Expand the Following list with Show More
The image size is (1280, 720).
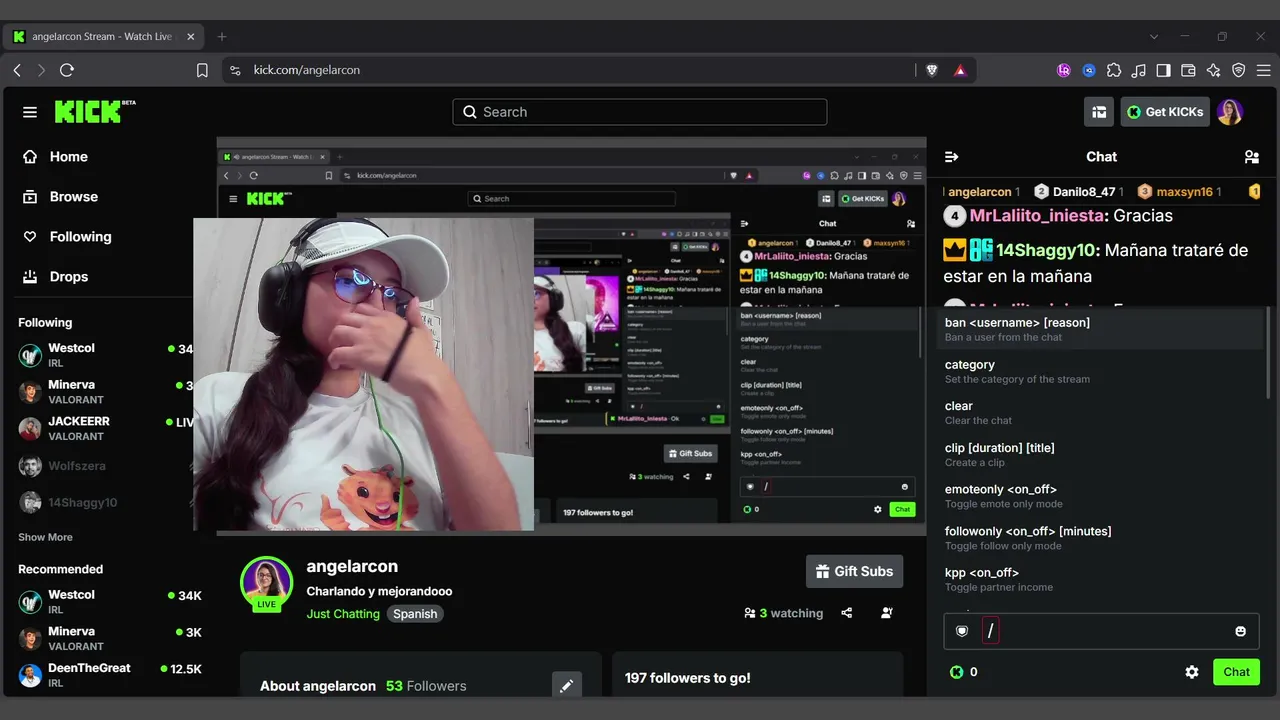point(45,537)
